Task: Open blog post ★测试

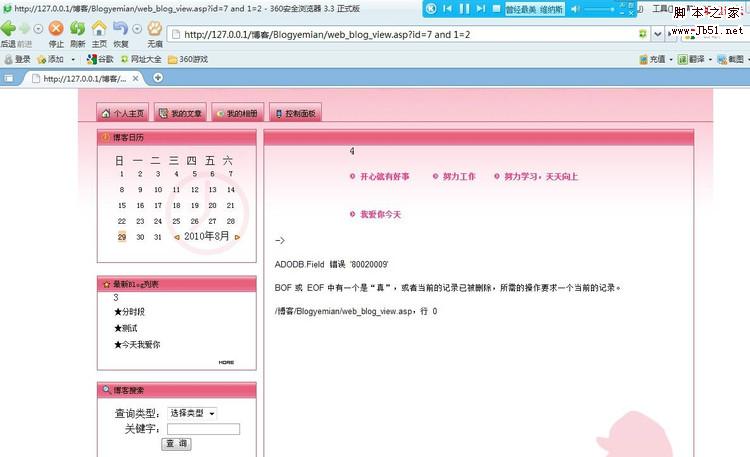Action: pyautogui.click(x=126, y=328)
